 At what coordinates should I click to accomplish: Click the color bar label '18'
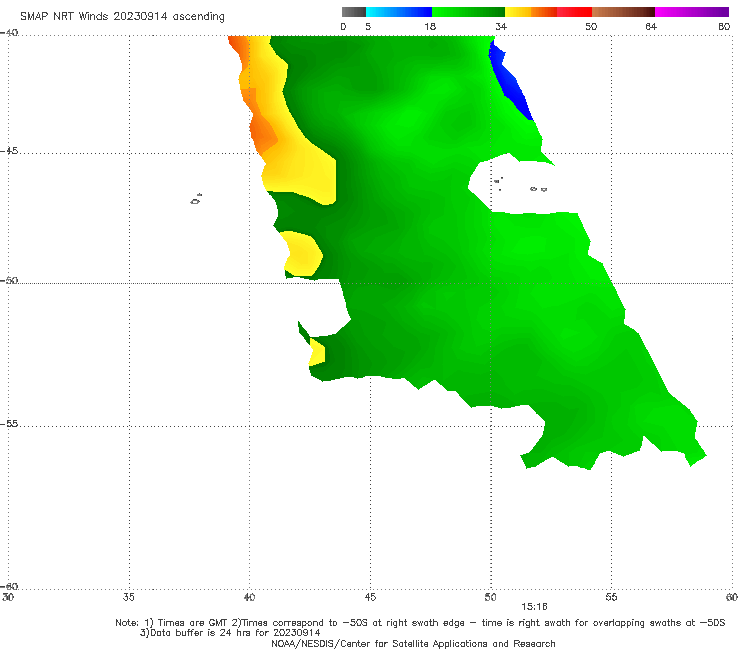coord(430,27)
